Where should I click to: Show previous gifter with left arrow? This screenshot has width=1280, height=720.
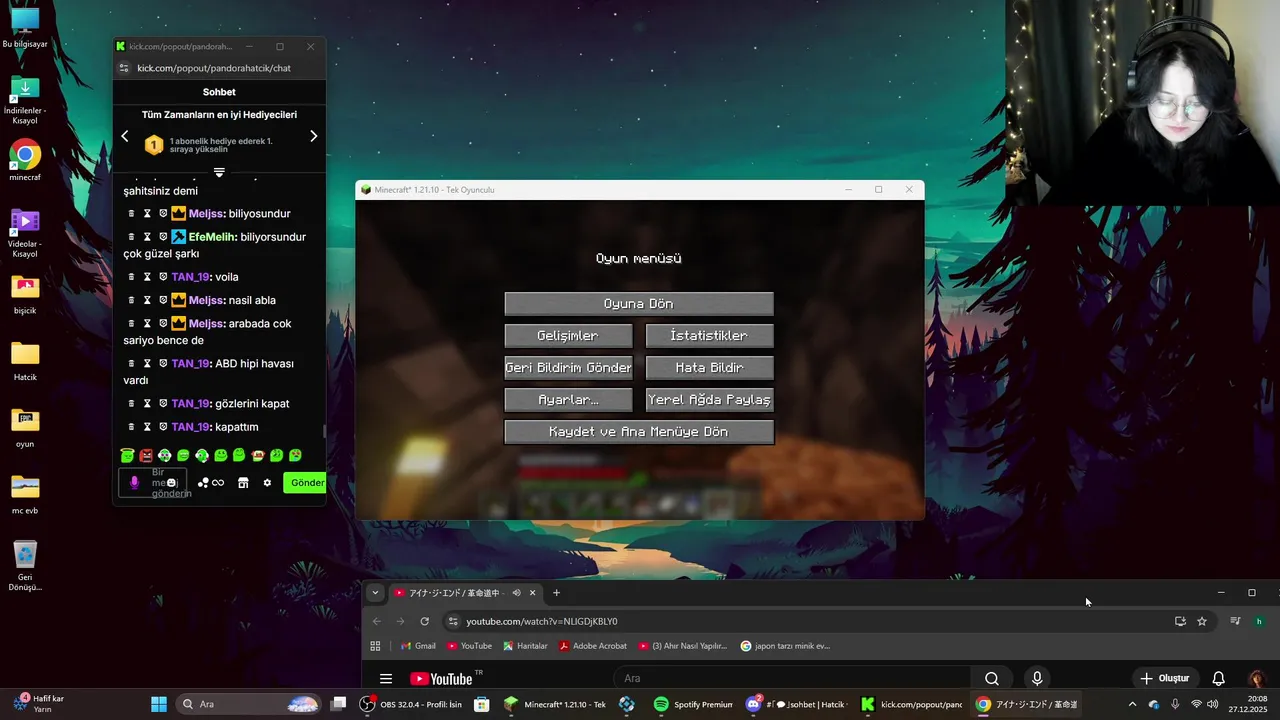125,136
